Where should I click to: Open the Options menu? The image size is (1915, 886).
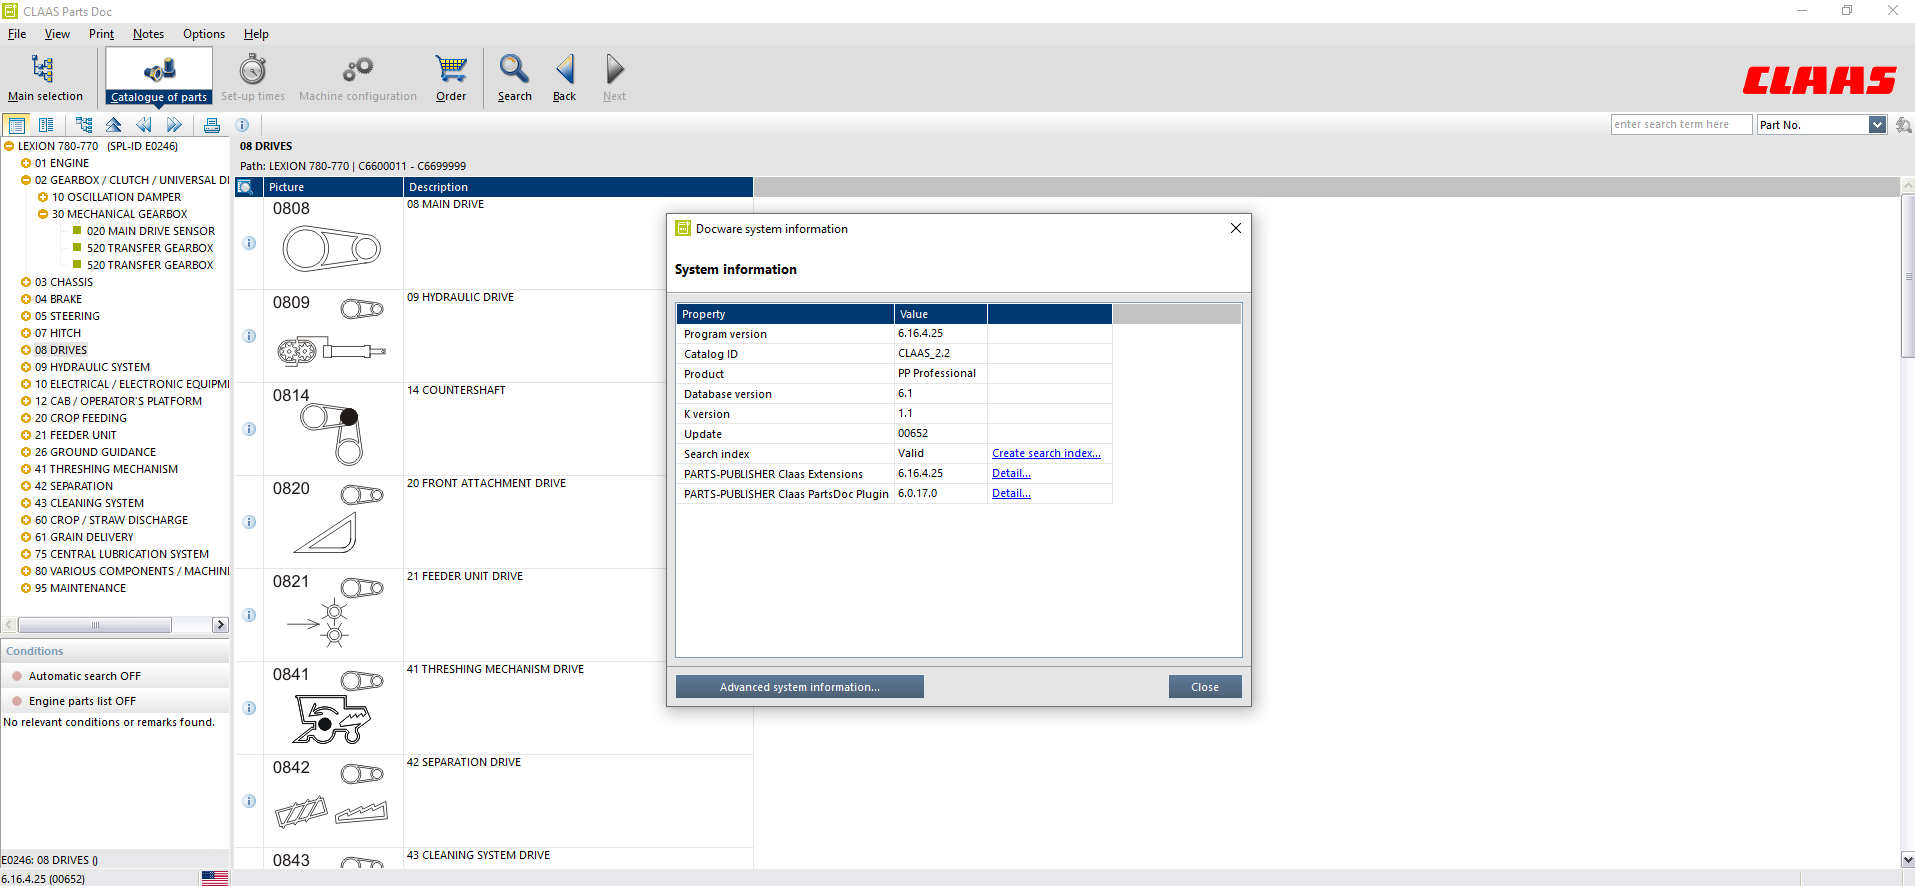coord(204,34)
